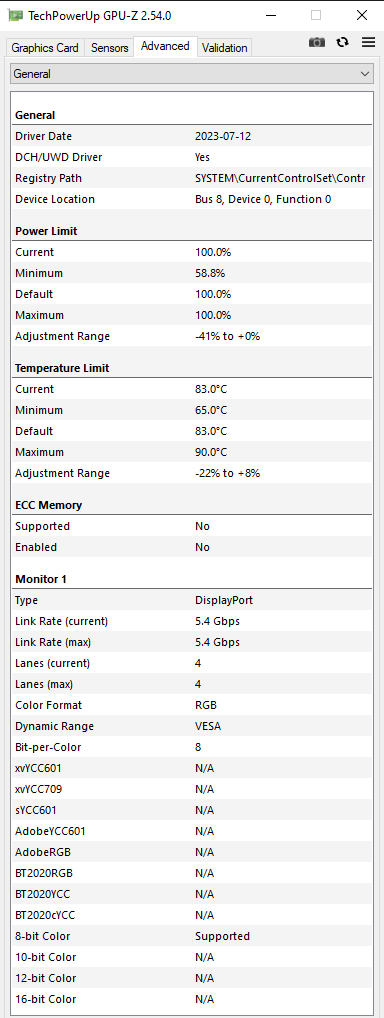Expand the General category dropdown
Screen dimensions: 384x1018
(192, 74)
